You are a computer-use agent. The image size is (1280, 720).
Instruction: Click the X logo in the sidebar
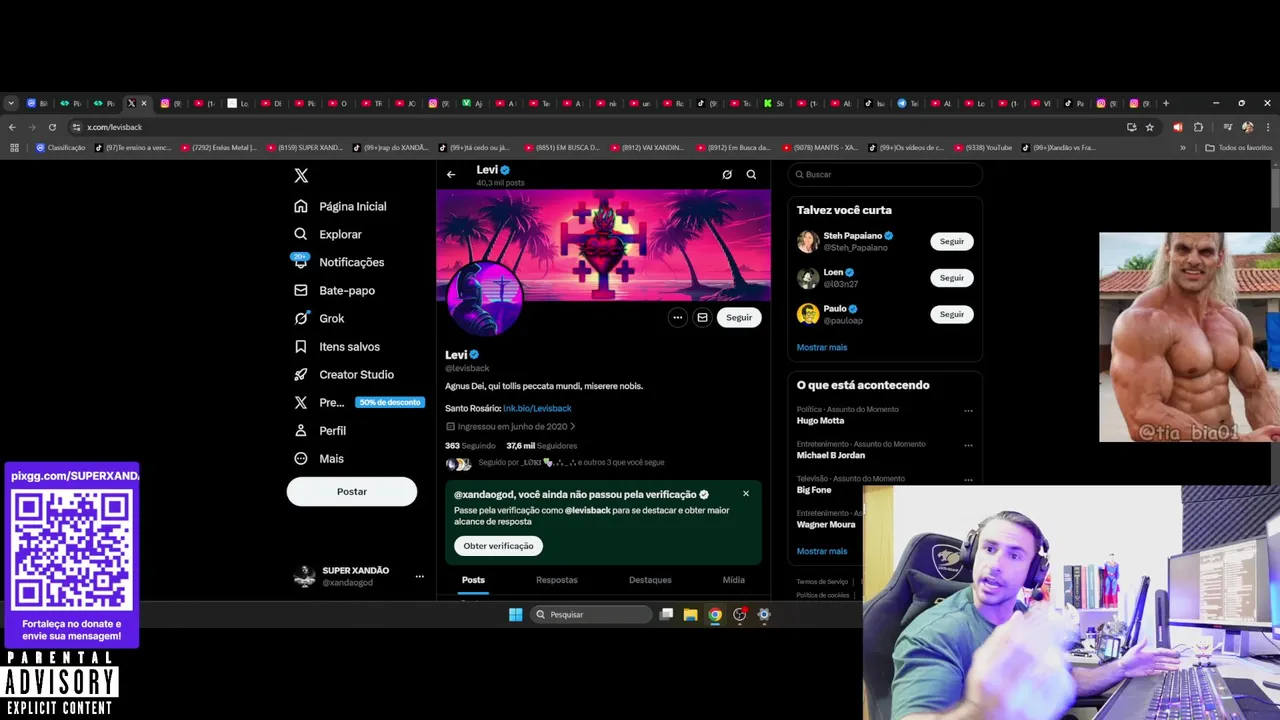[301, 176]
